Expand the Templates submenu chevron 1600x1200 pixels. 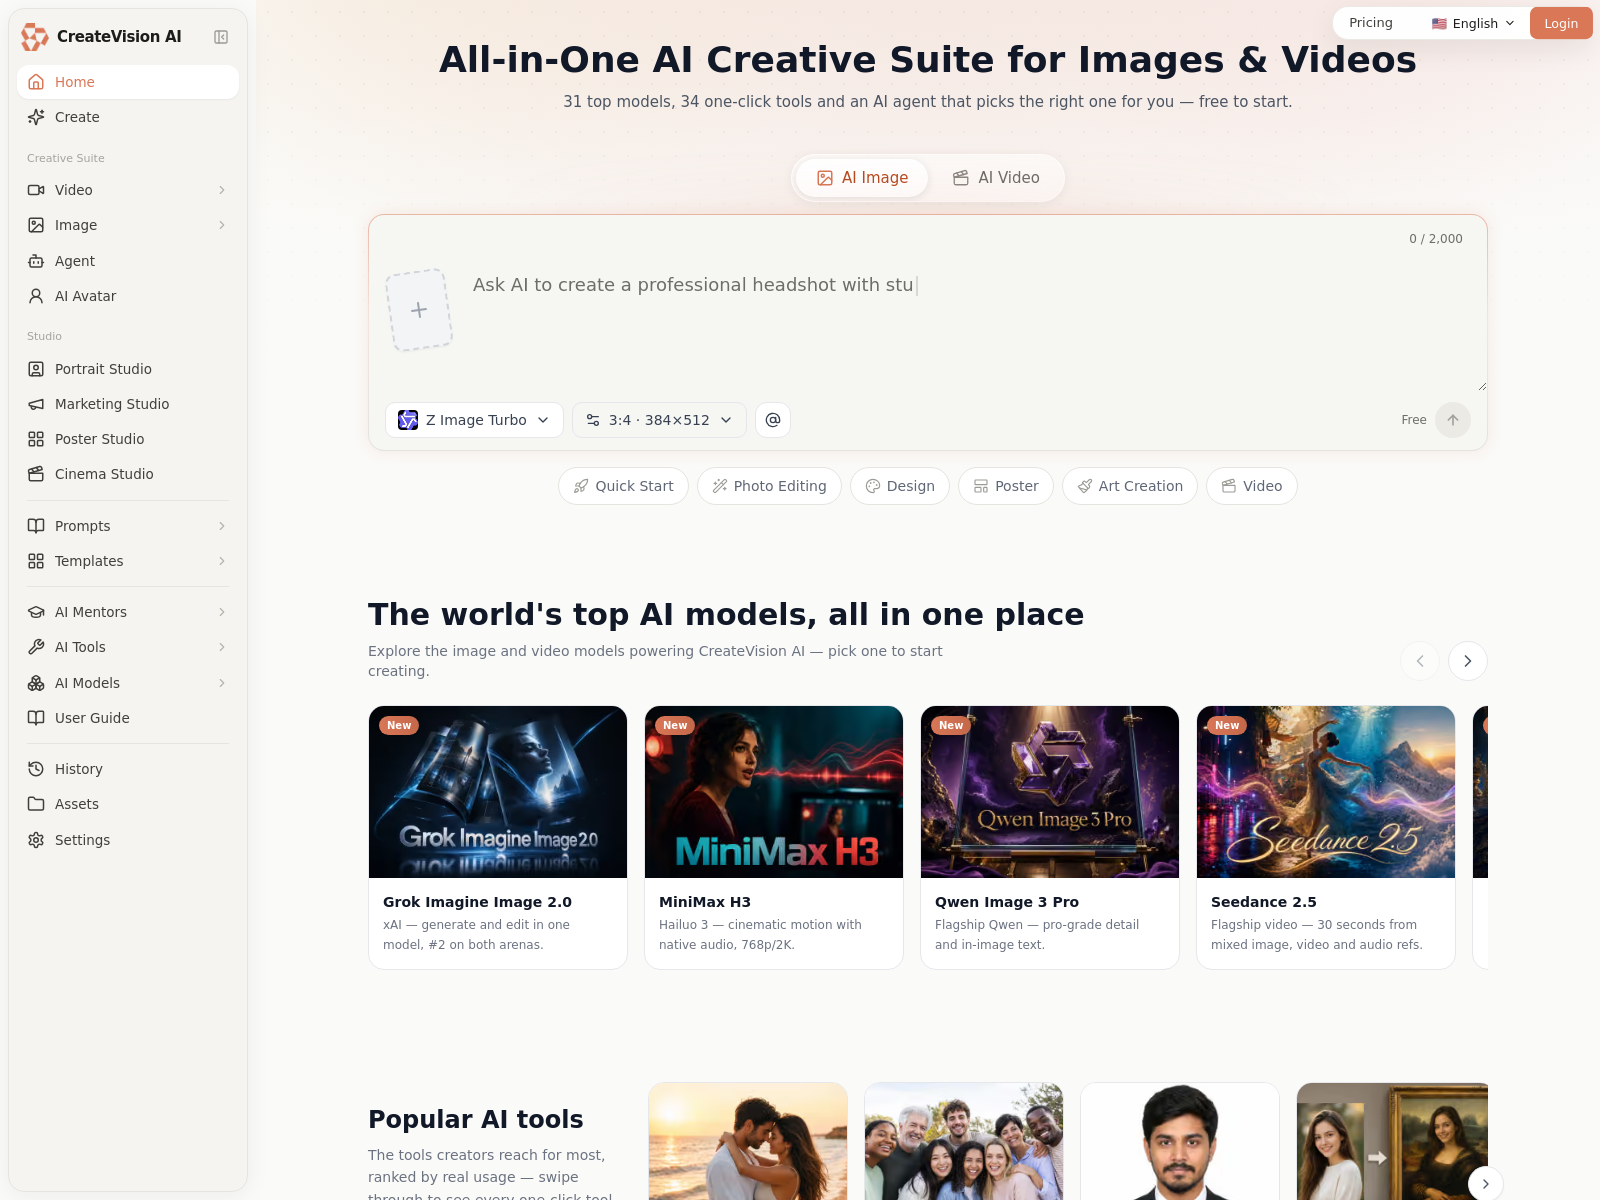click(222, 561)
